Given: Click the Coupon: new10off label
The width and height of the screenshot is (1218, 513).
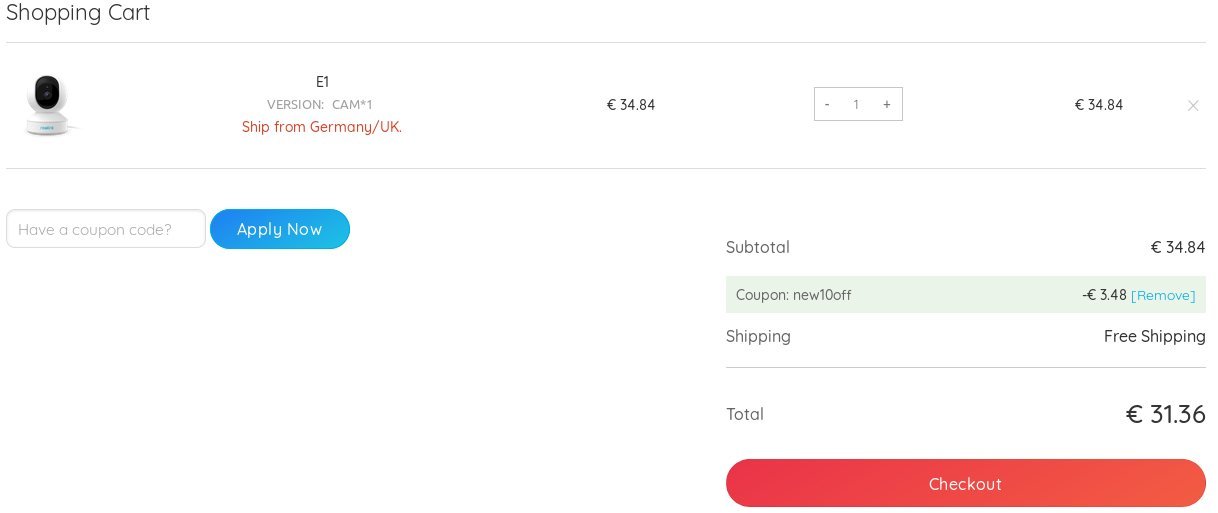Looking at the screenshot, I should point(794,295).
